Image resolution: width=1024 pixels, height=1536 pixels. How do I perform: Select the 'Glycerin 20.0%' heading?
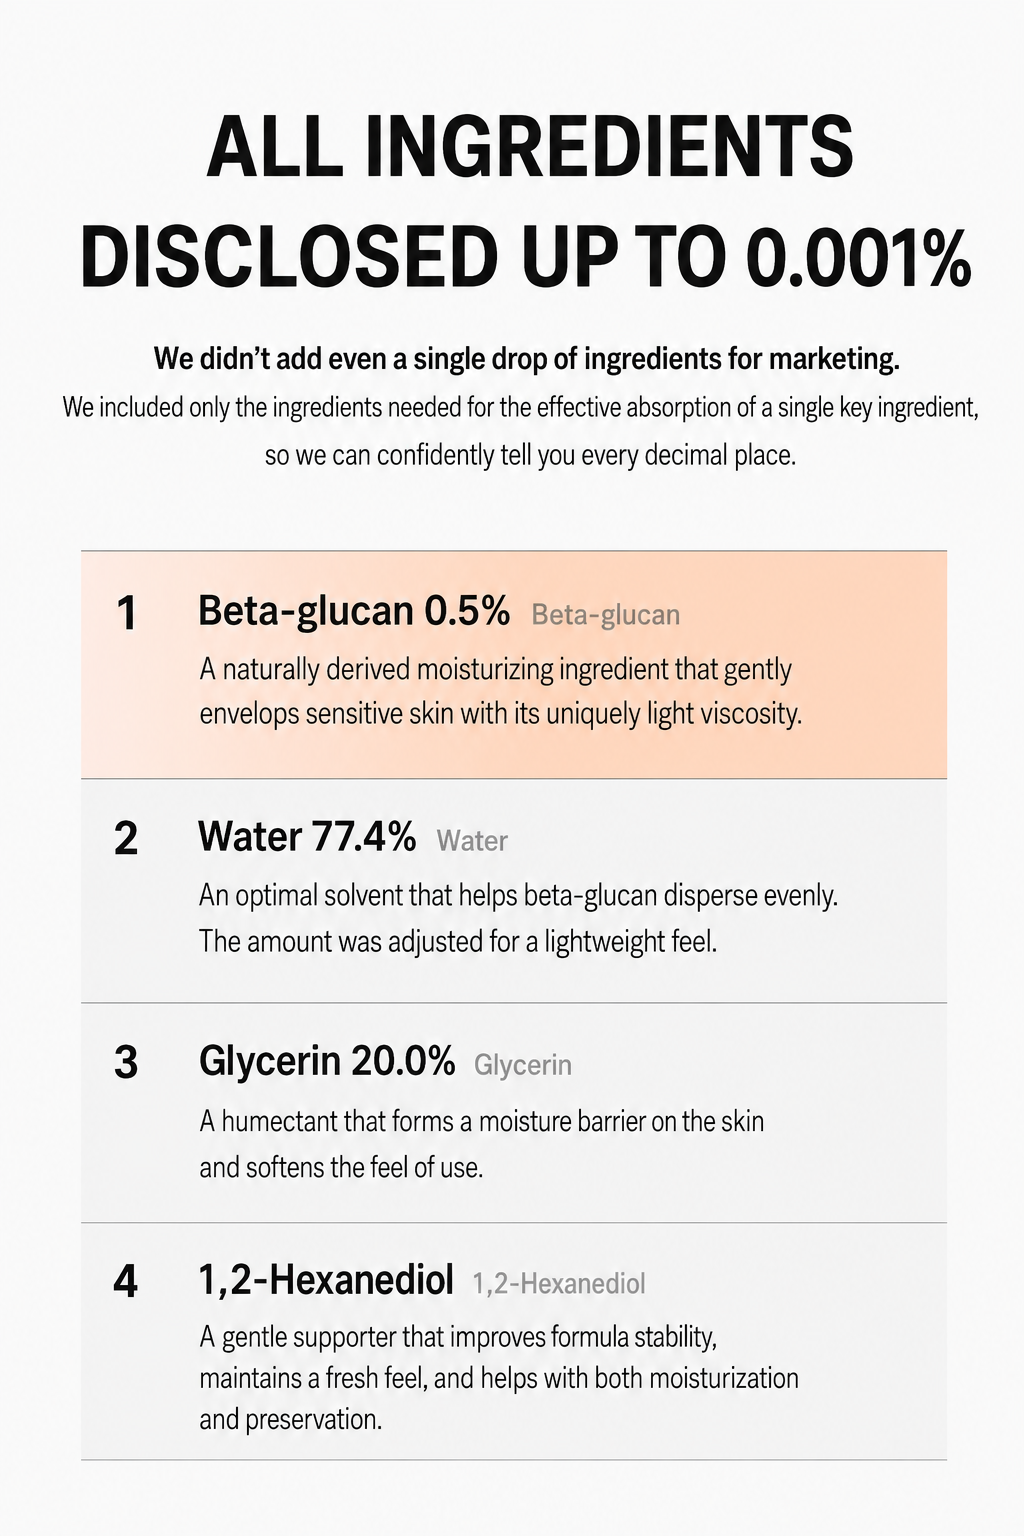[x=327, y=1060]
